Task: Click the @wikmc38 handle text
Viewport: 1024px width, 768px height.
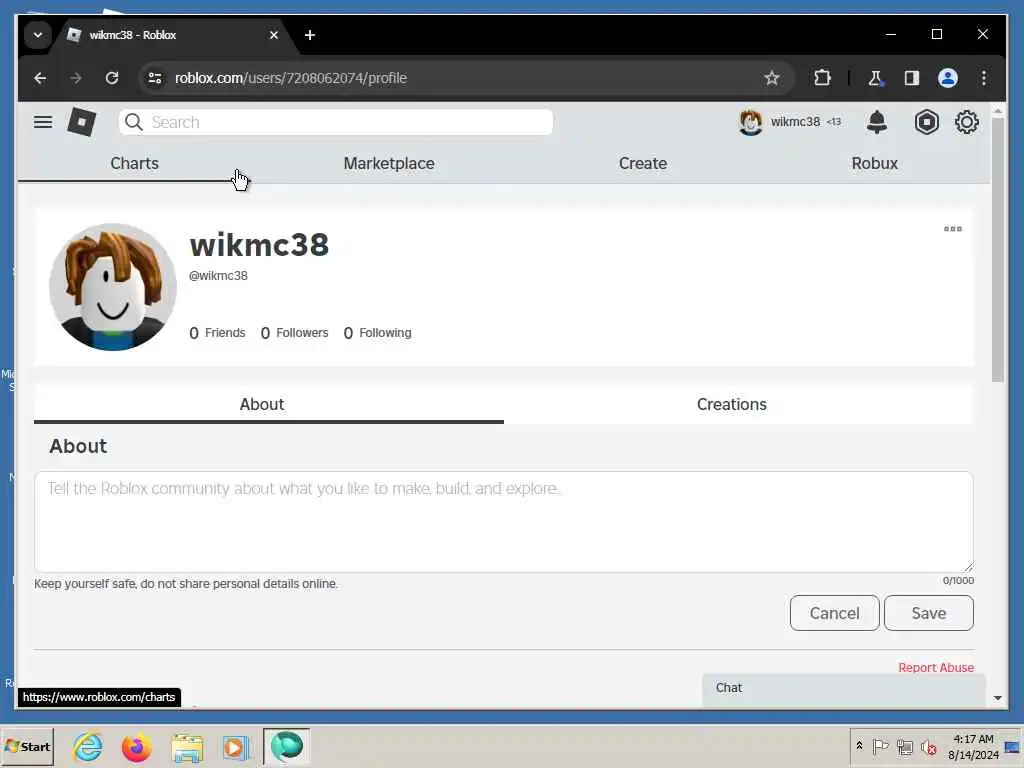Action: 218,276
